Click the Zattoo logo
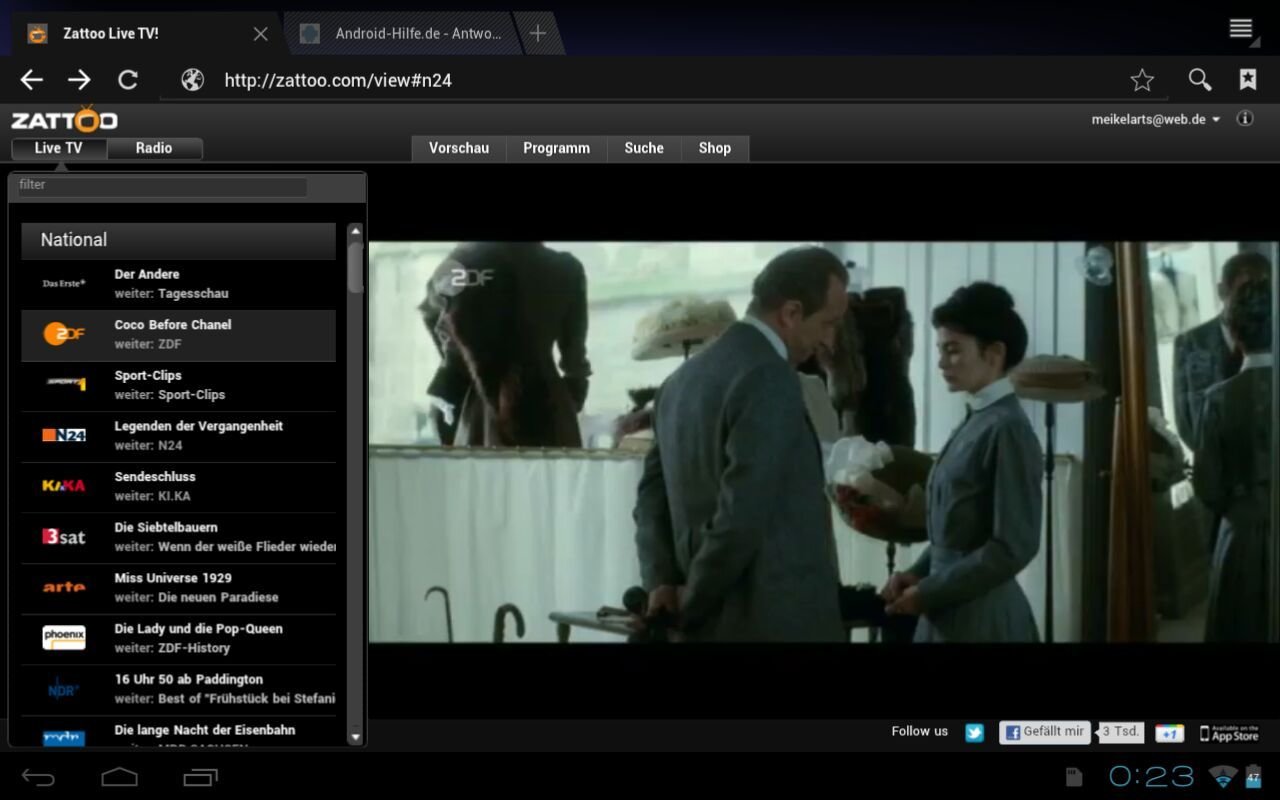This screenshot has height=800, width=1280. 64,120
